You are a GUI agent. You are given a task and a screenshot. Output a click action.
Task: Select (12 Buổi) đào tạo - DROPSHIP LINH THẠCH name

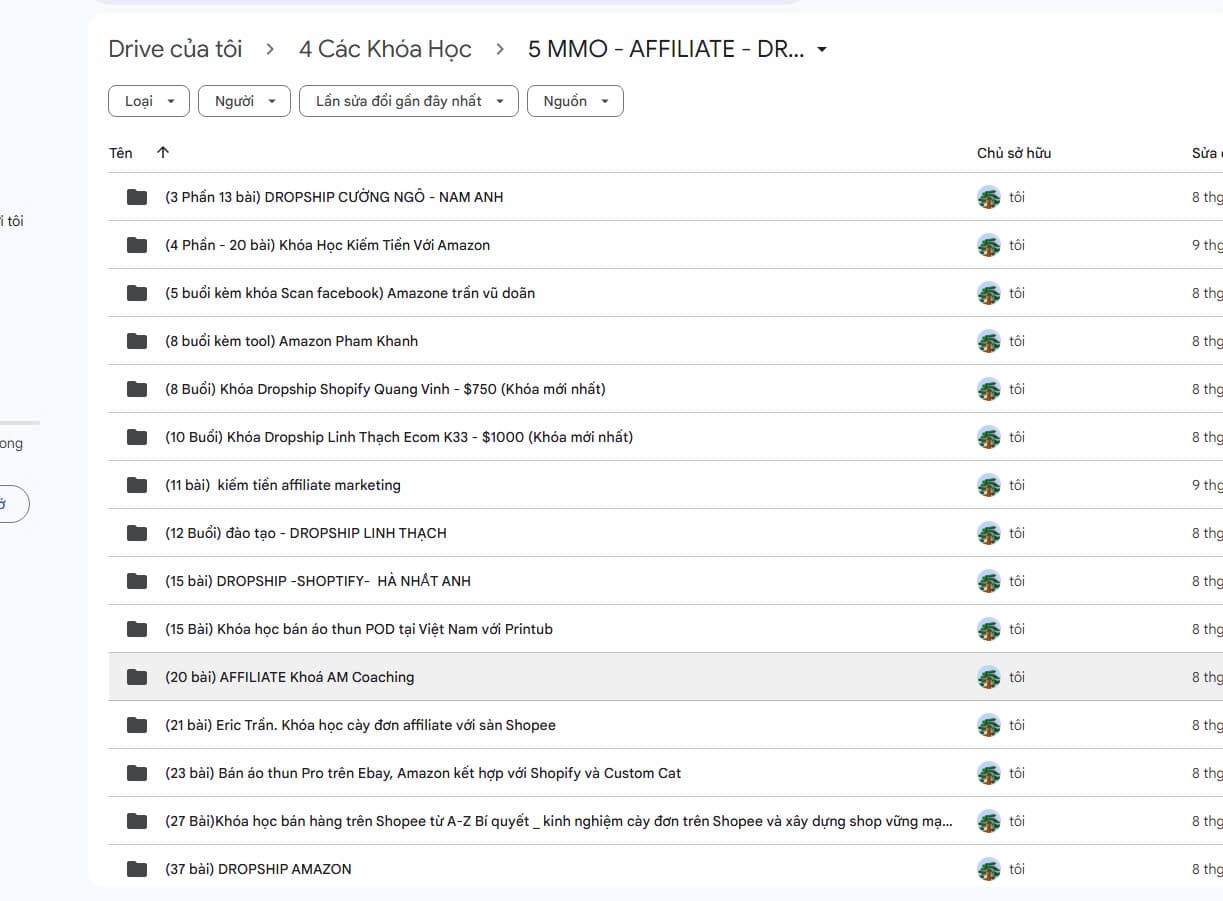[x=306, y=533]
